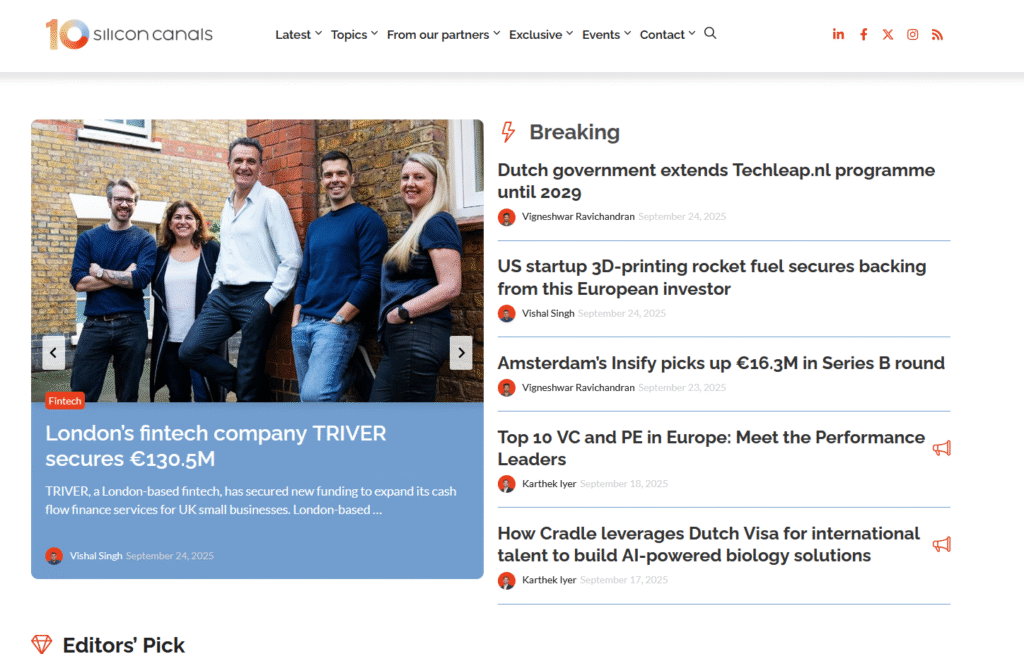Open the Events menu item
This screenshot has width=1024, height=654.
coord(606,34)
